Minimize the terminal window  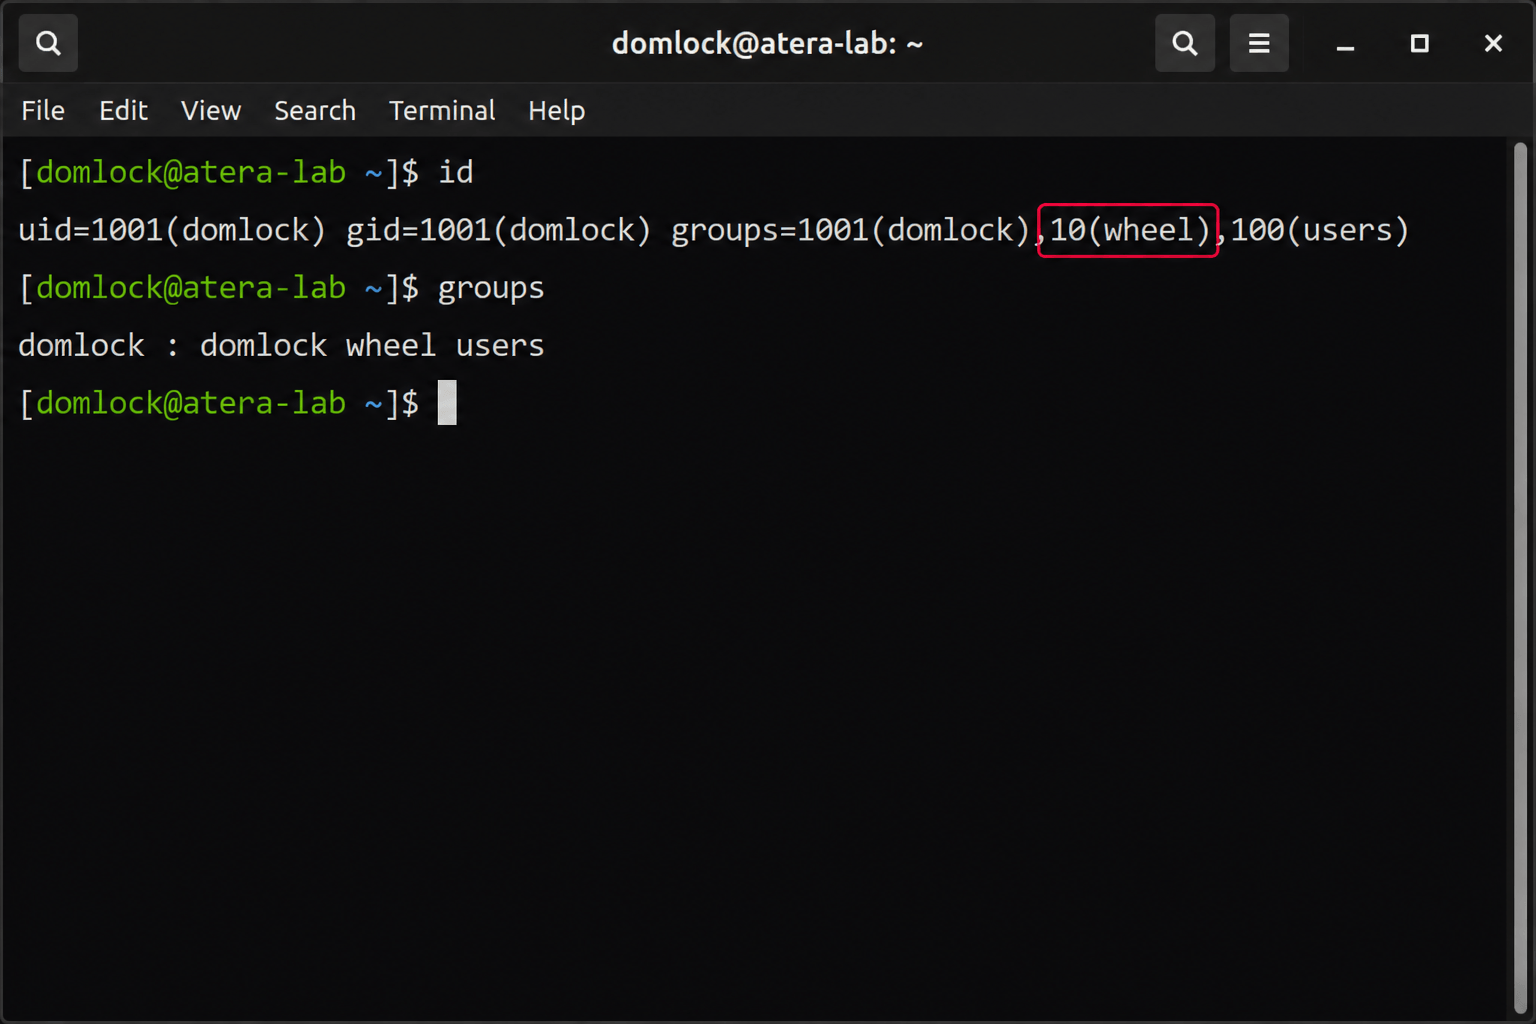click(x=1346, y=44)
